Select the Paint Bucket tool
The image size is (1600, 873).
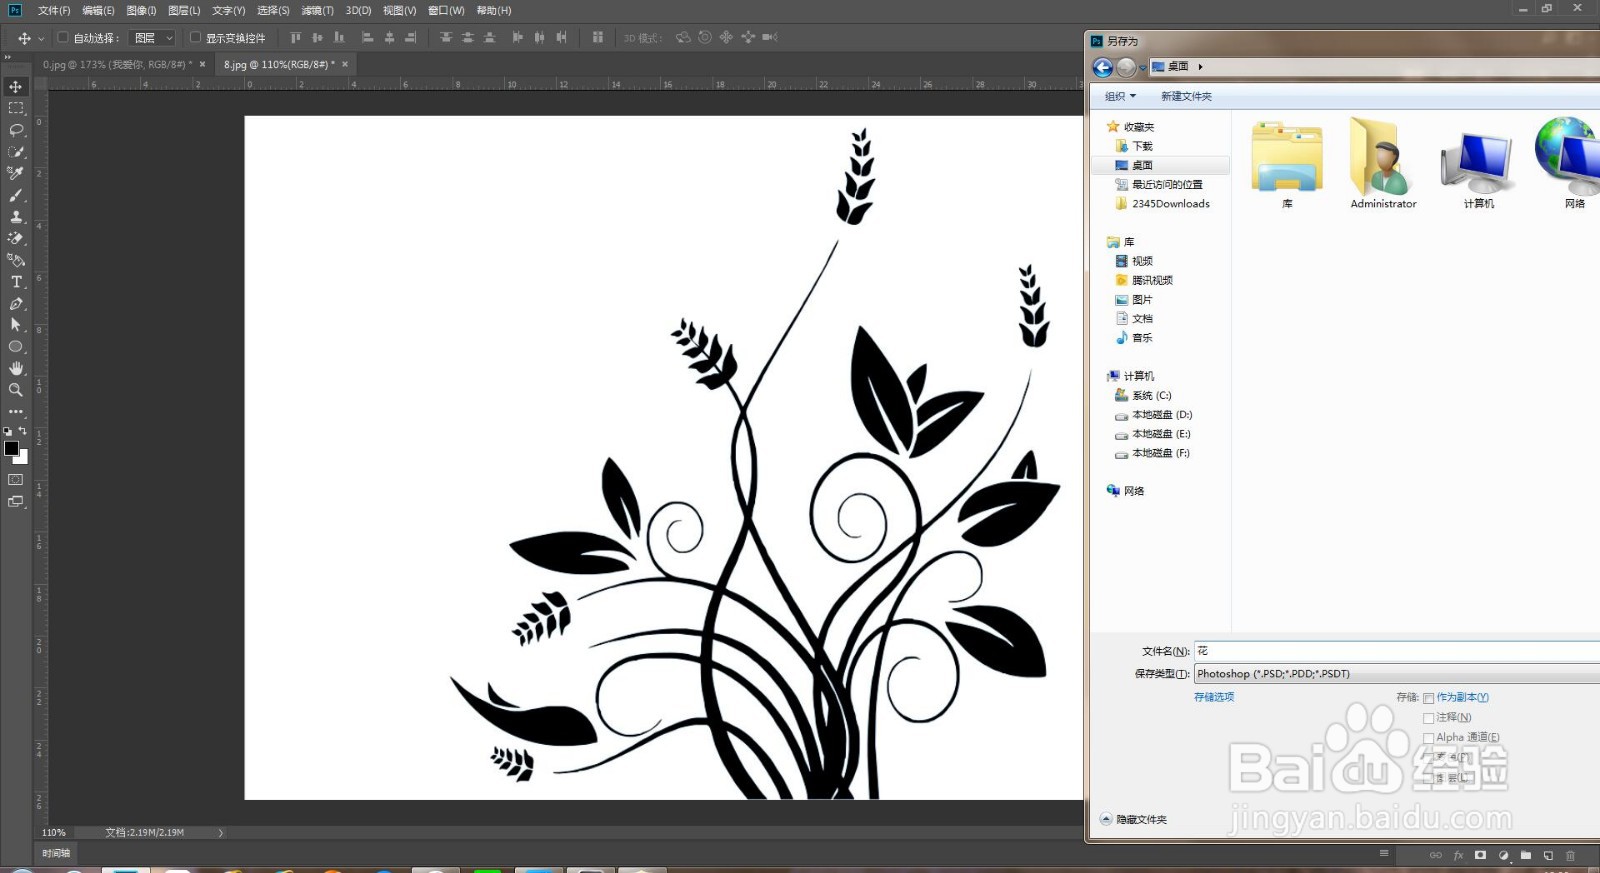point(16,260)
